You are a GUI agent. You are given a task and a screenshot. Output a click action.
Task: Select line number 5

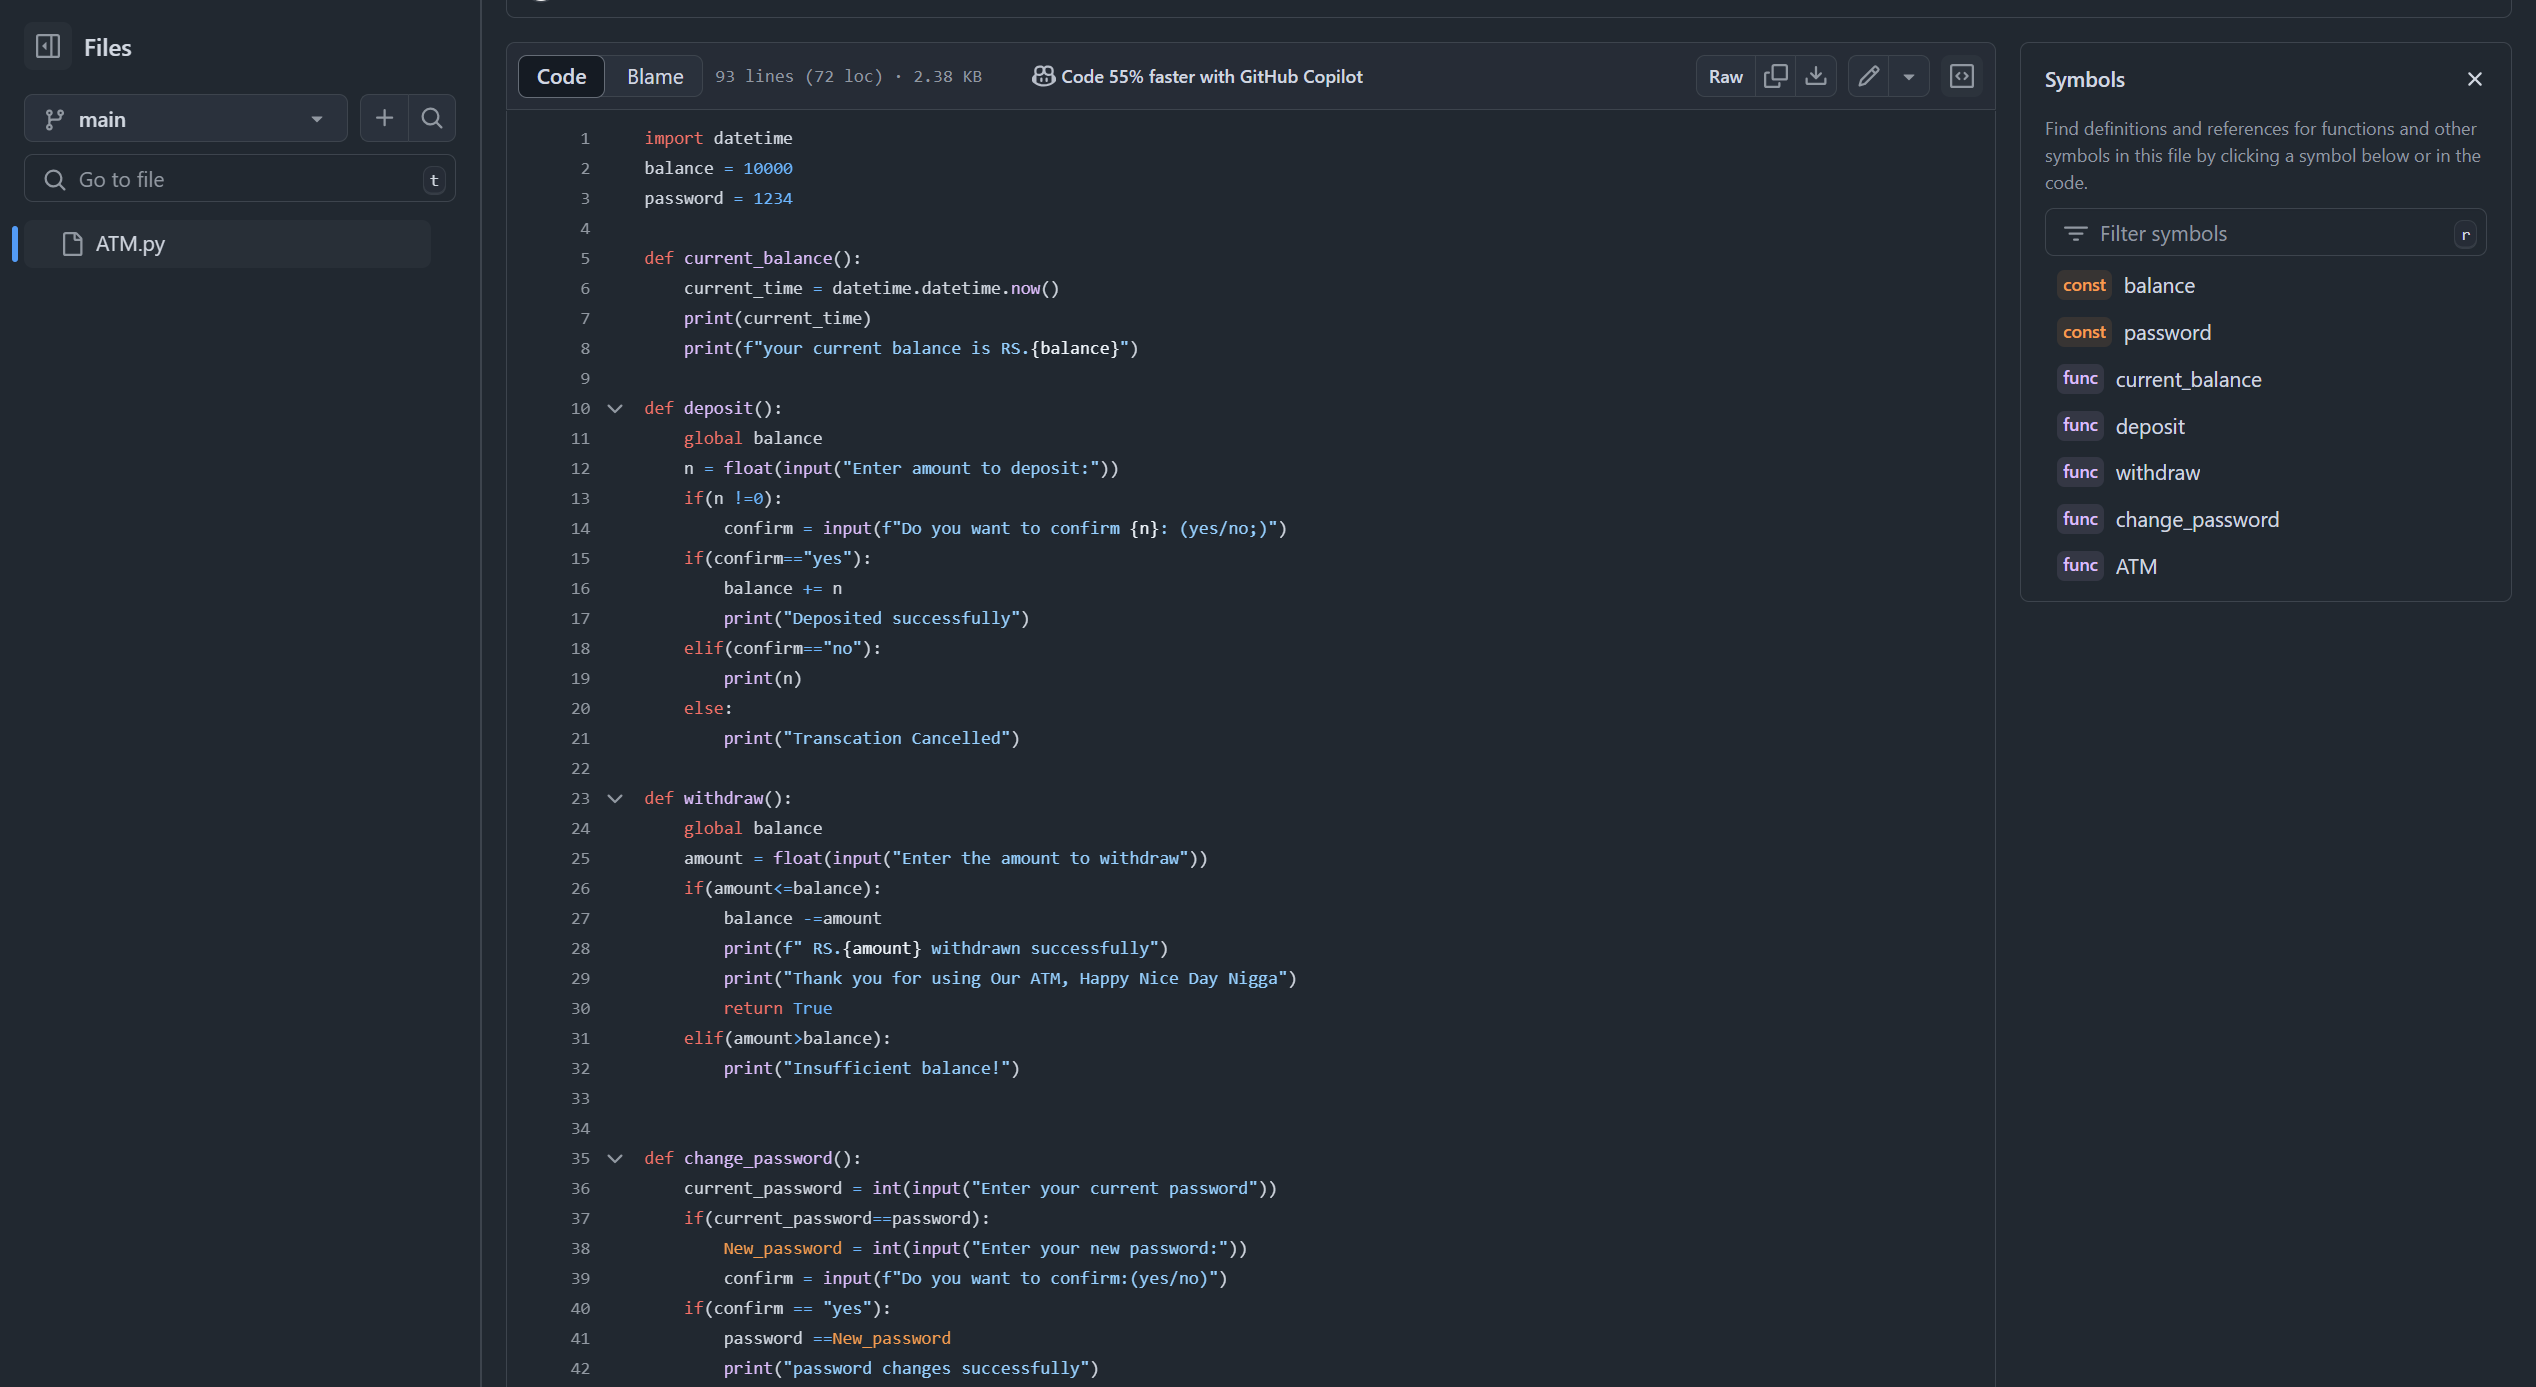(x=585, y=258)
